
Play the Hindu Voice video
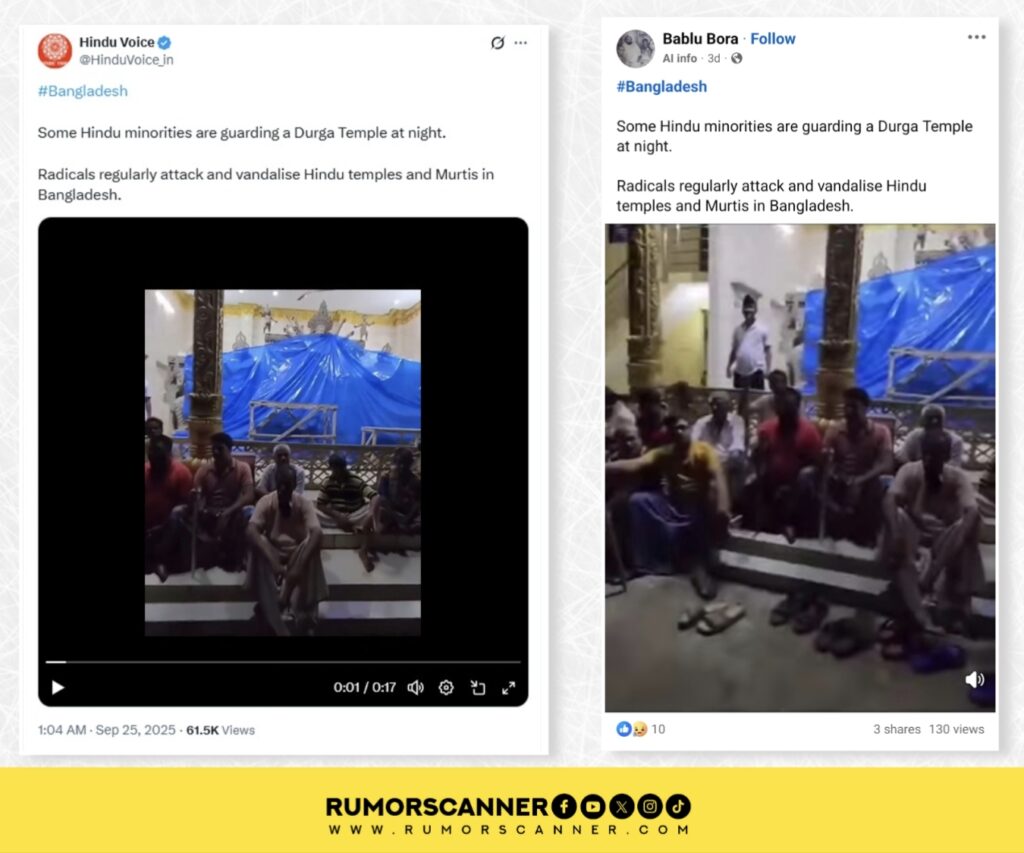(x=57, y=688)
